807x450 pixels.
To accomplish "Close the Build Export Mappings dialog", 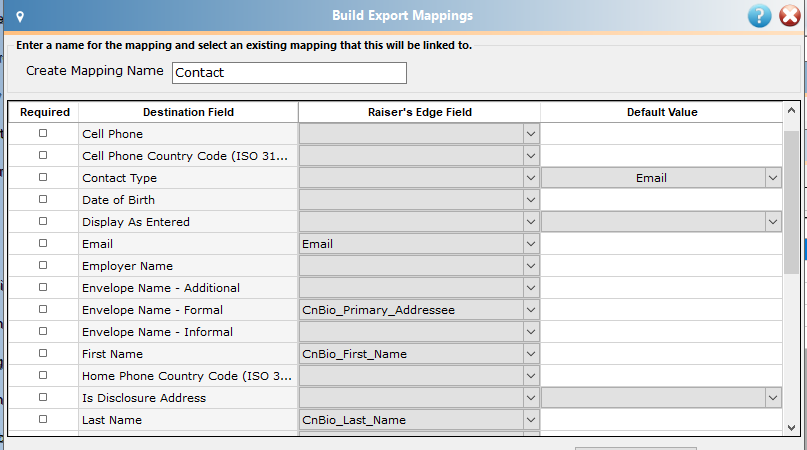I will [790, 16].
